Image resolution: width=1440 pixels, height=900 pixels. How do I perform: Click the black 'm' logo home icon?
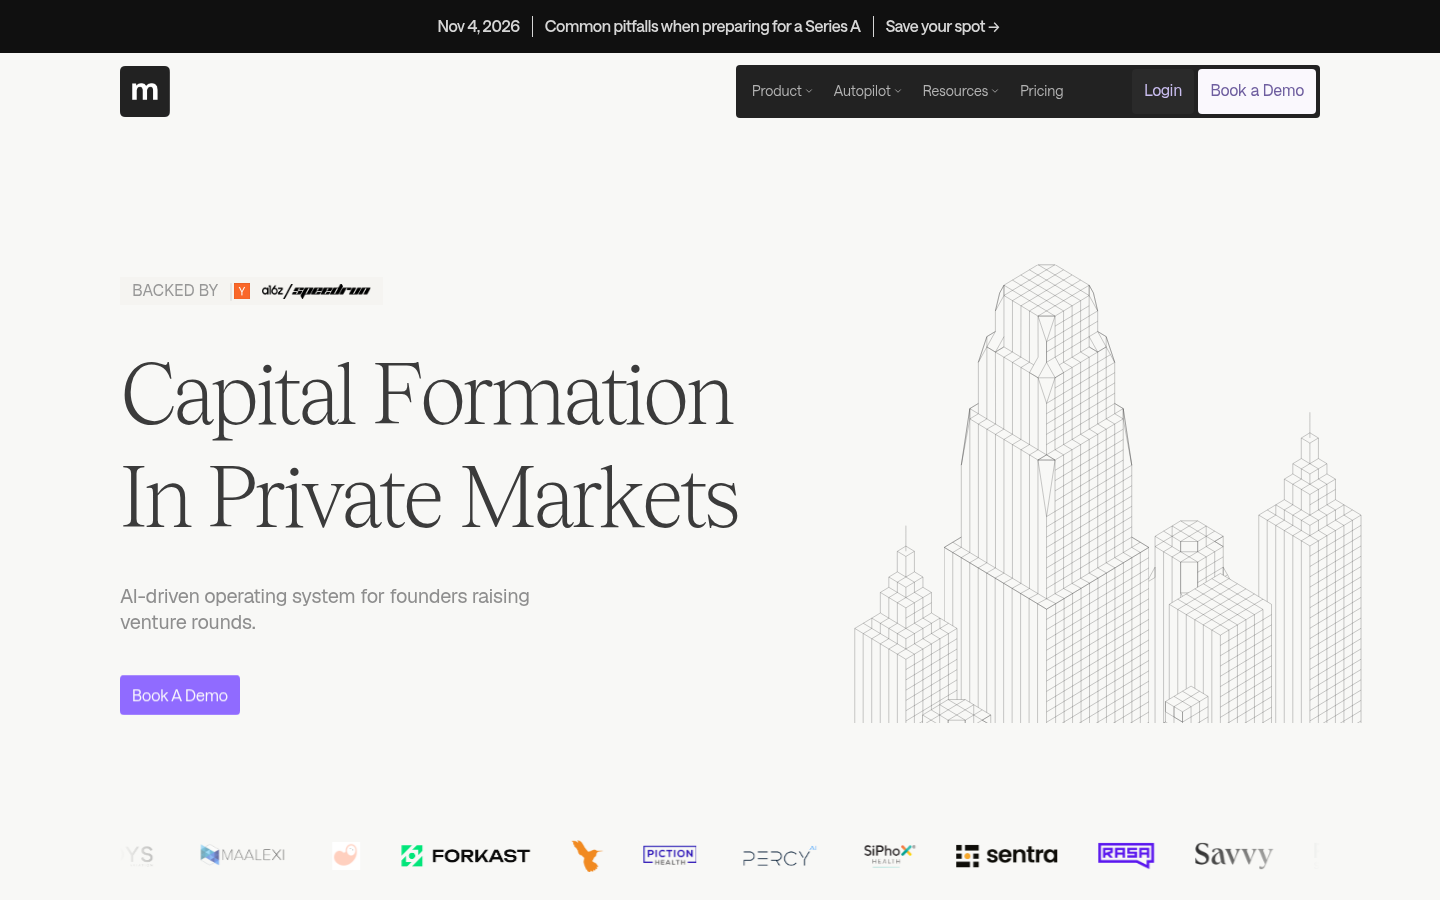[145, 91]
